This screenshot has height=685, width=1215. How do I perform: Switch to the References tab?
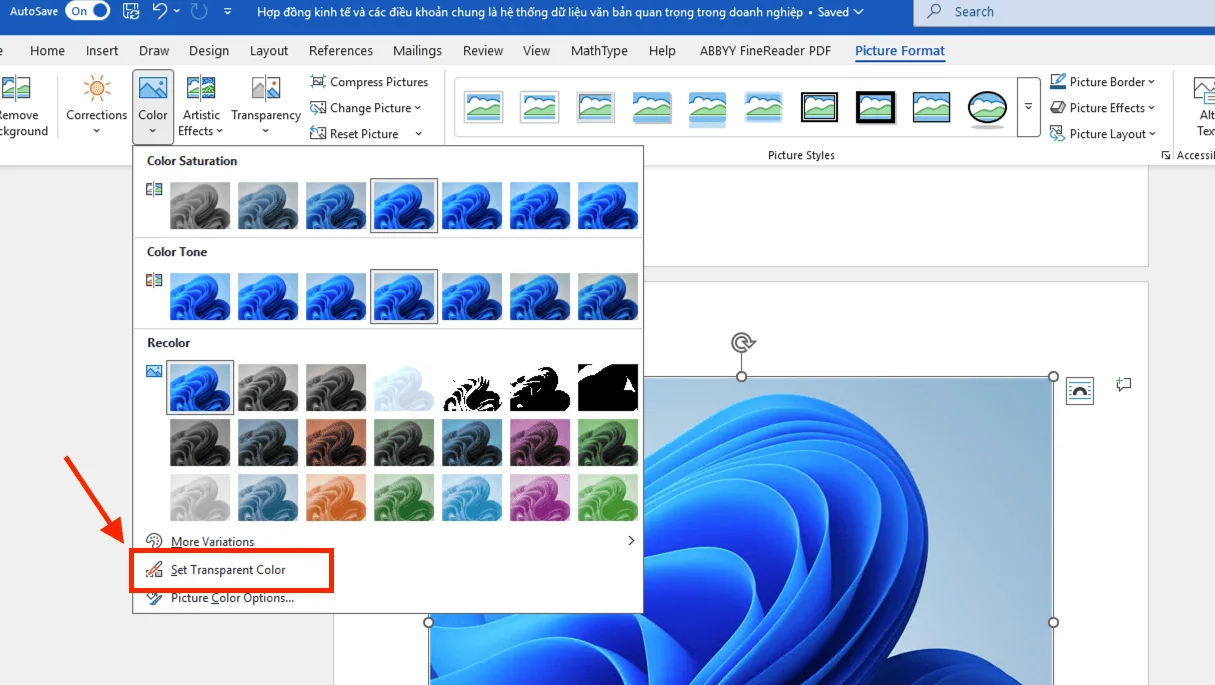click(x=340, y=51)
